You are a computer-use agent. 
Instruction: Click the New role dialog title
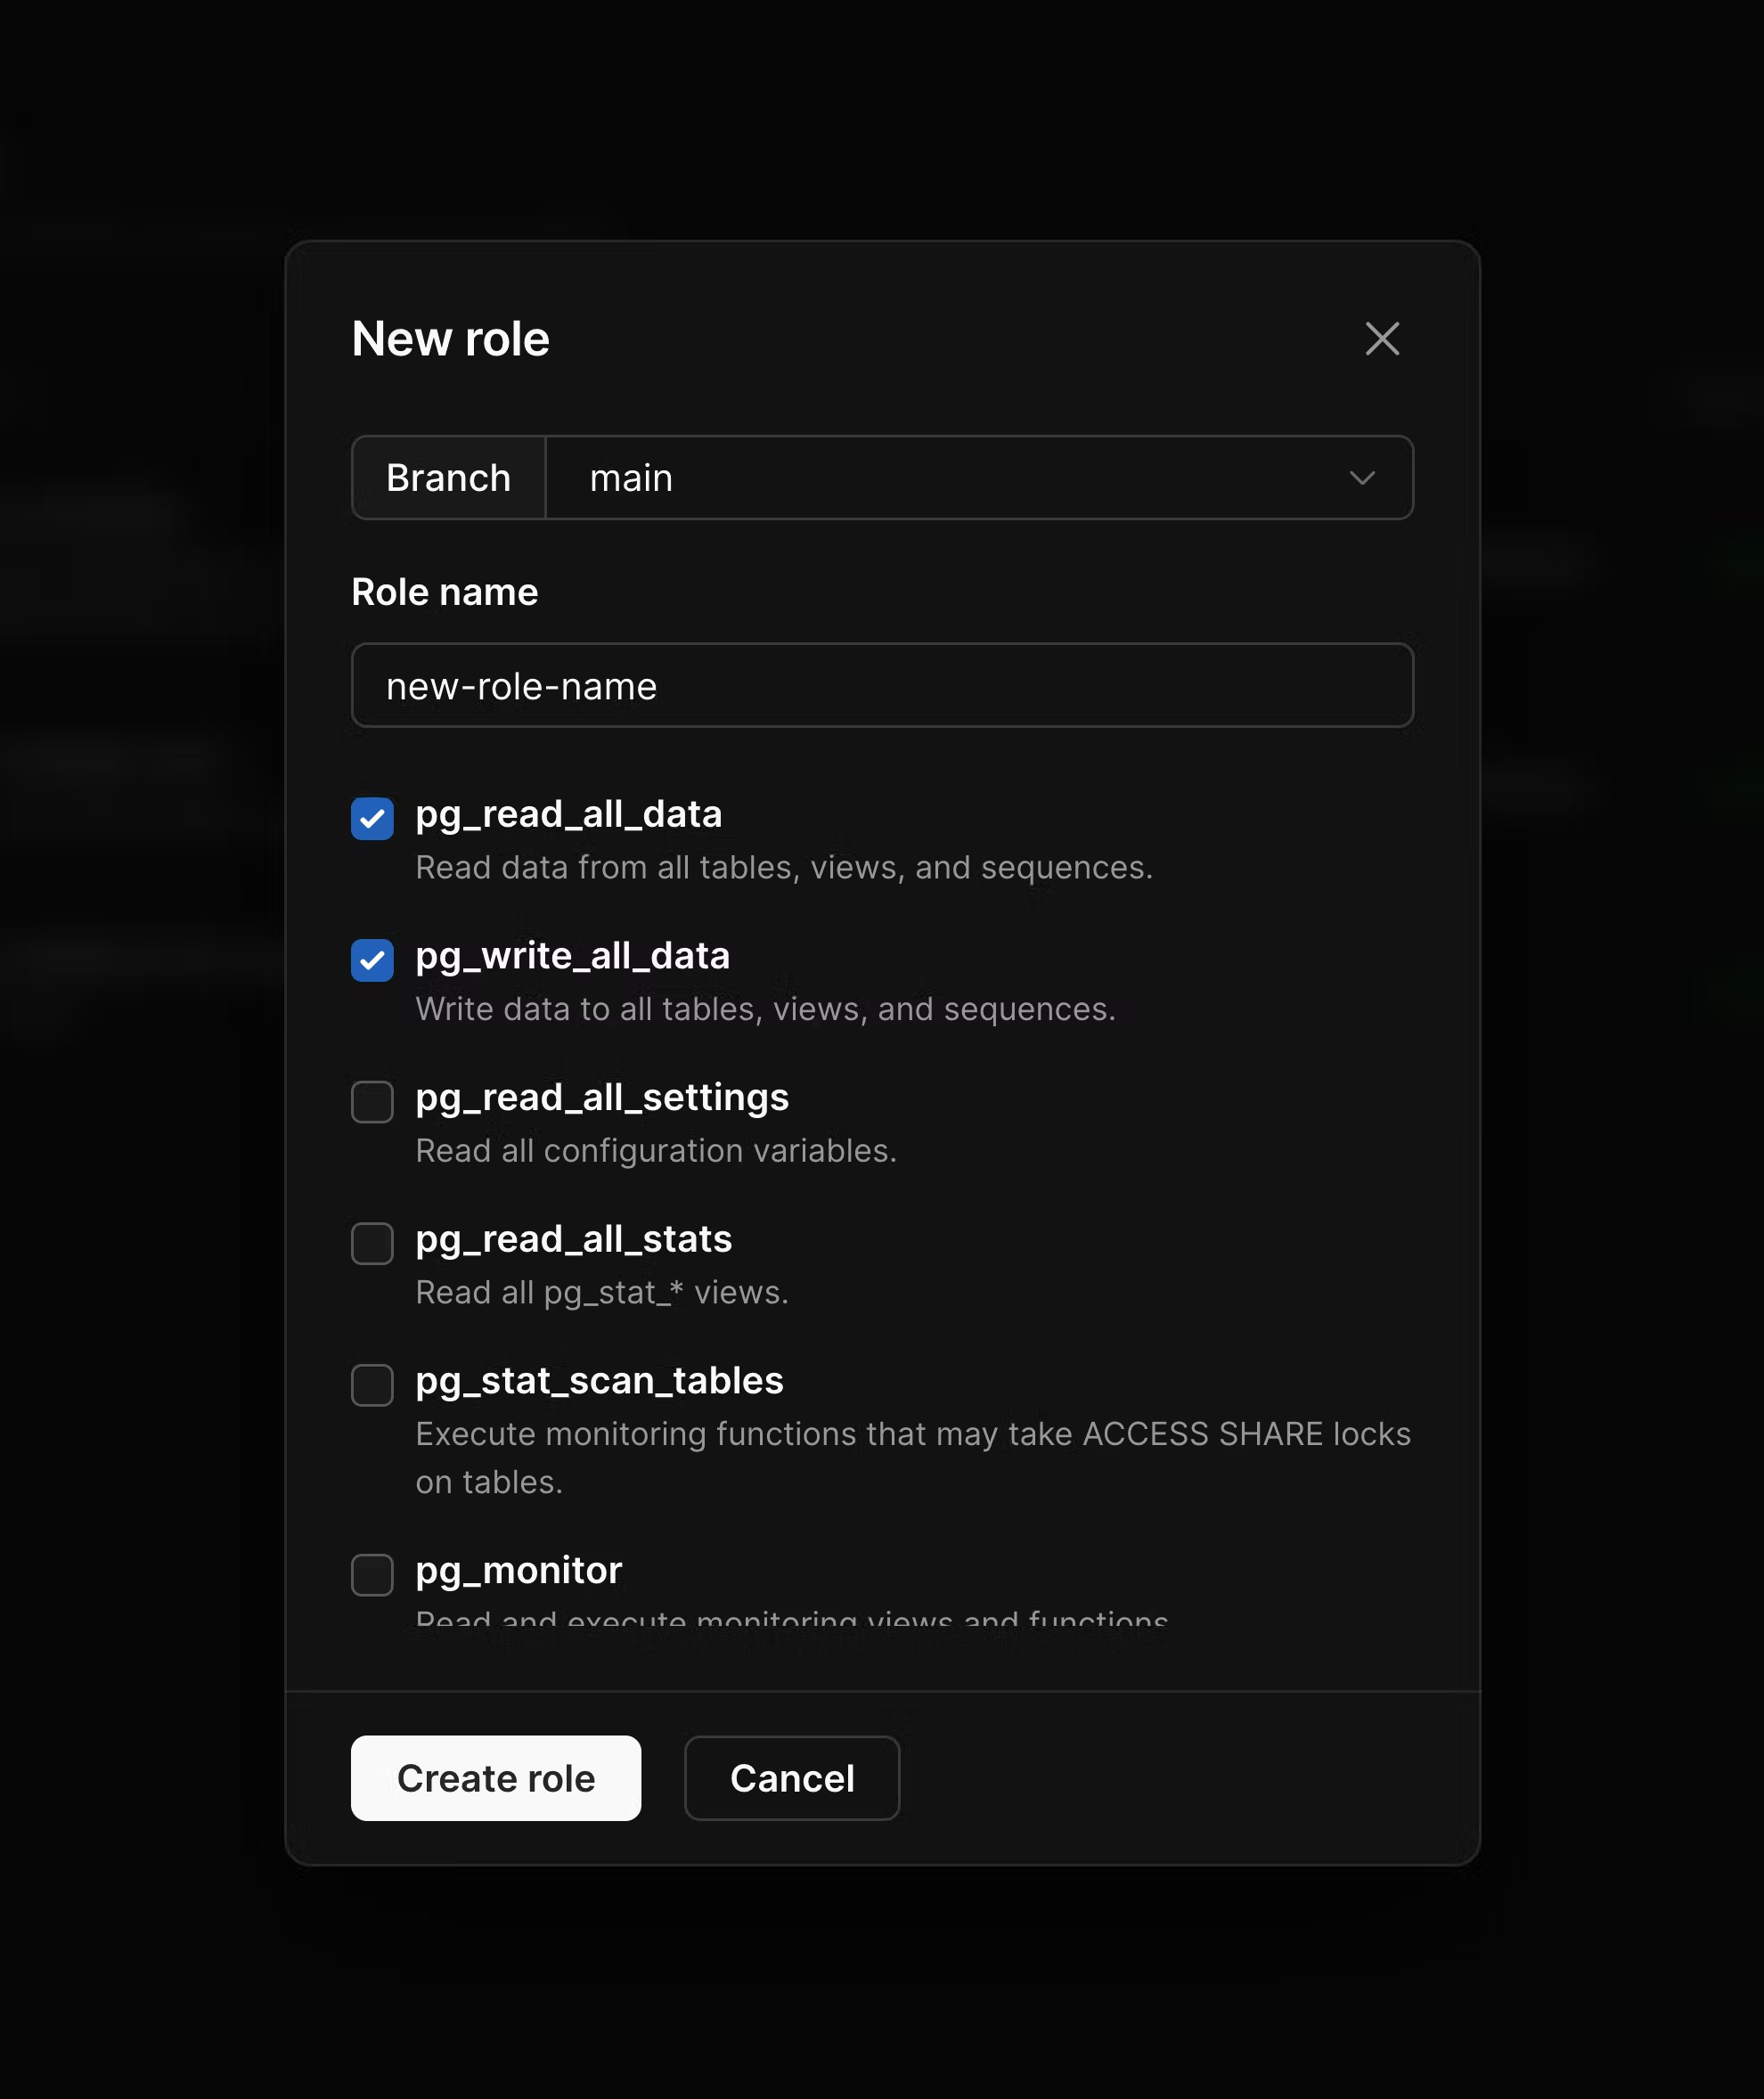tap(450, 339)
